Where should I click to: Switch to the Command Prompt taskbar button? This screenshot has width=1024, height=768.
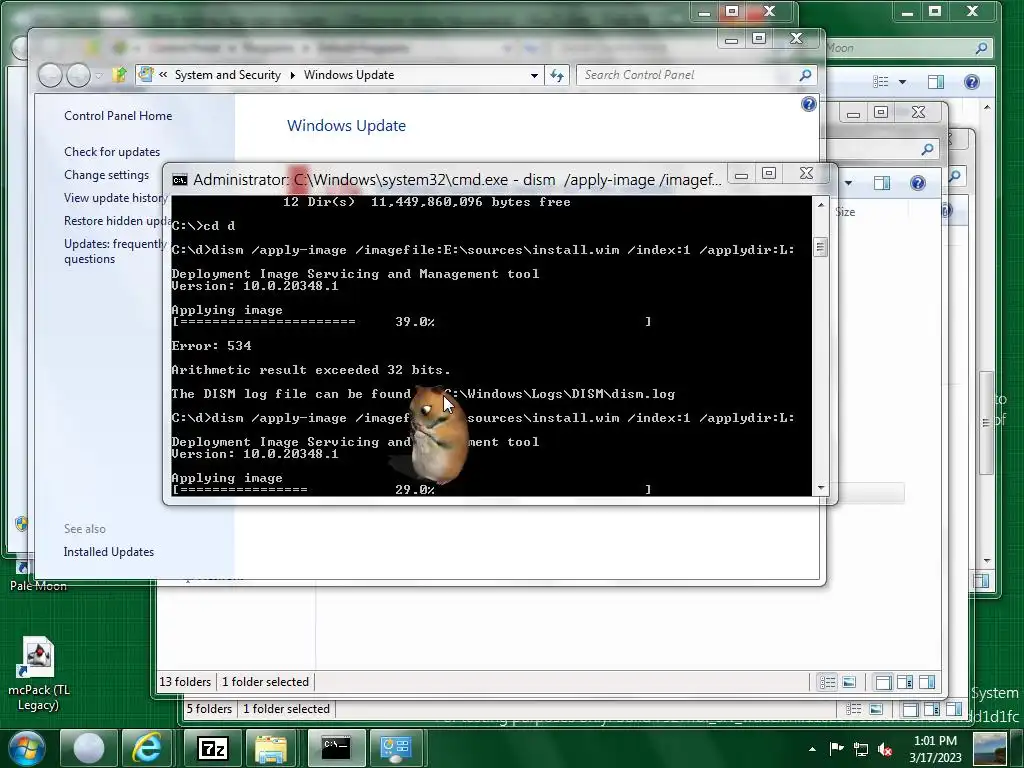[x=336, y=748]
